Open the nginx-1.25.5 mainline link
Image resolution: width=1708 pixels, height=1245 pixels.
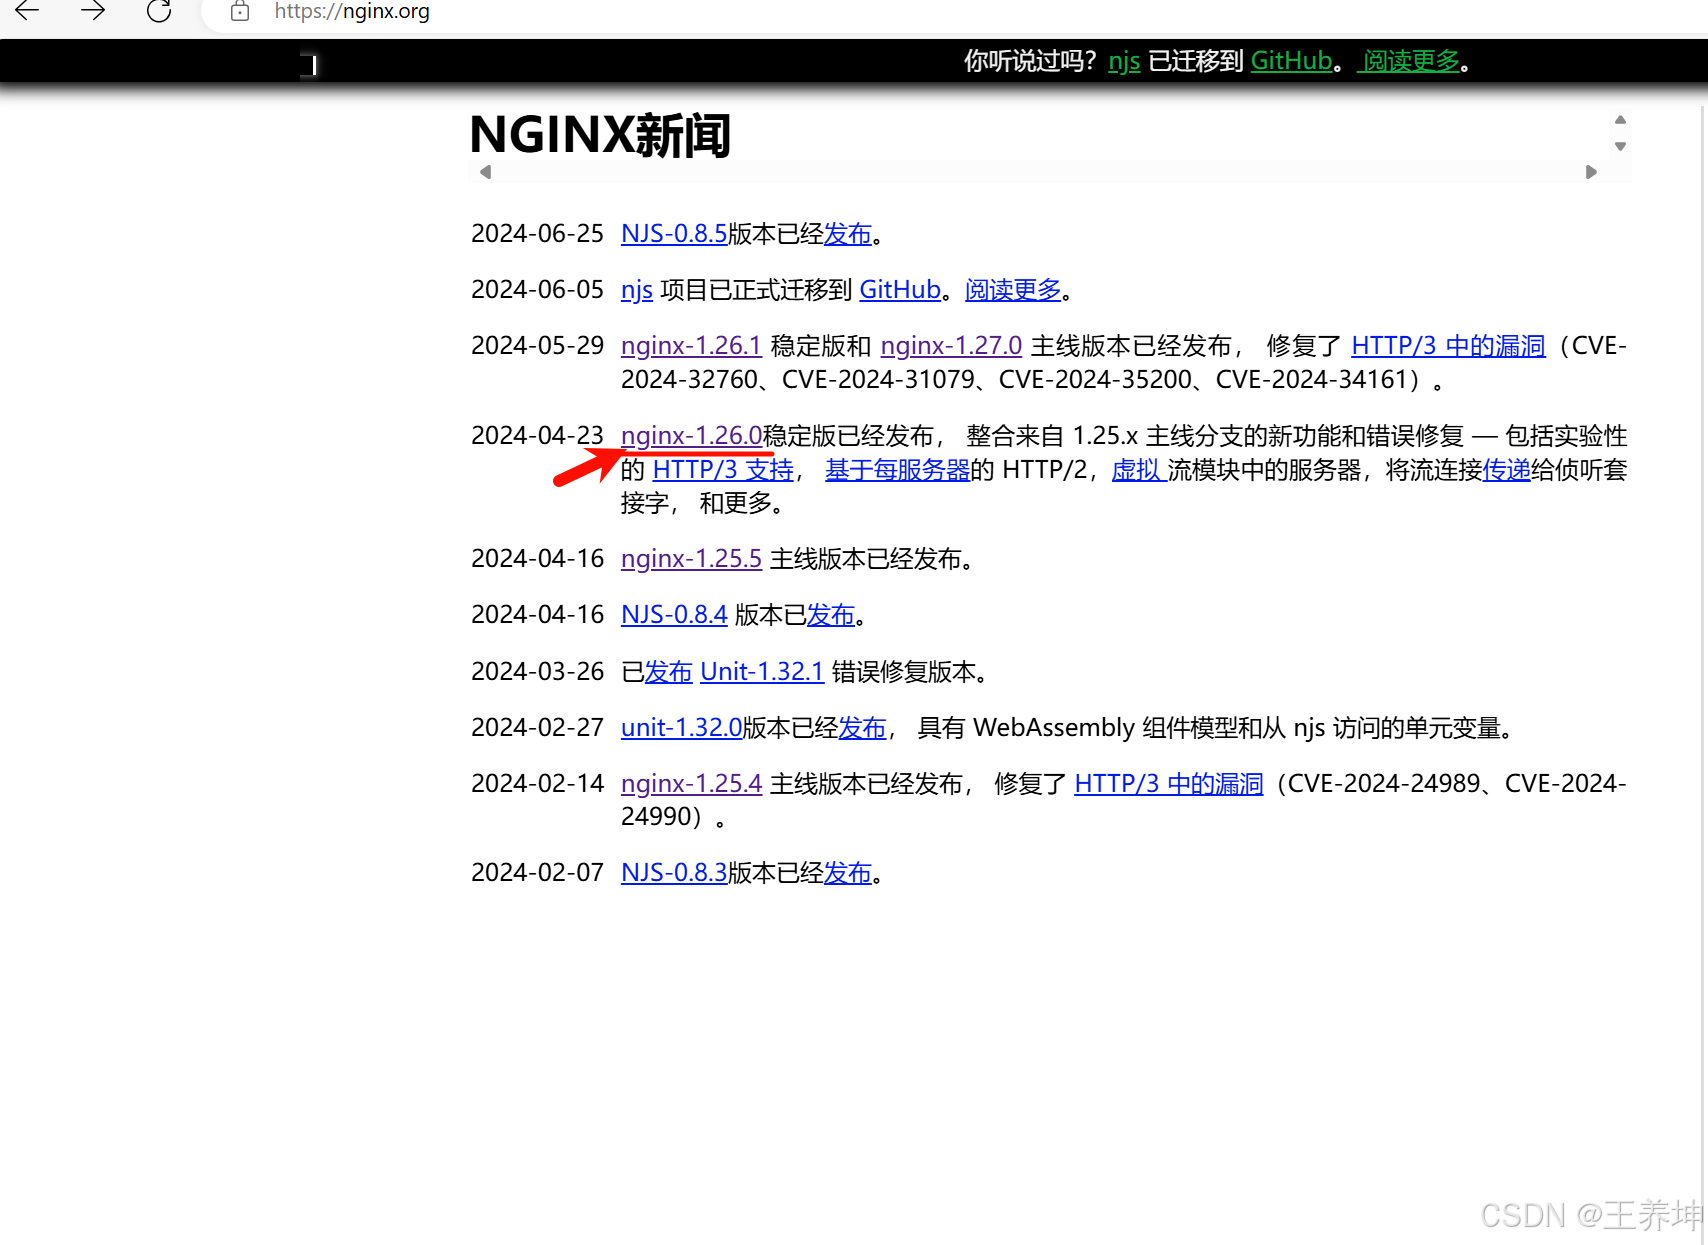tap(691, 559)
